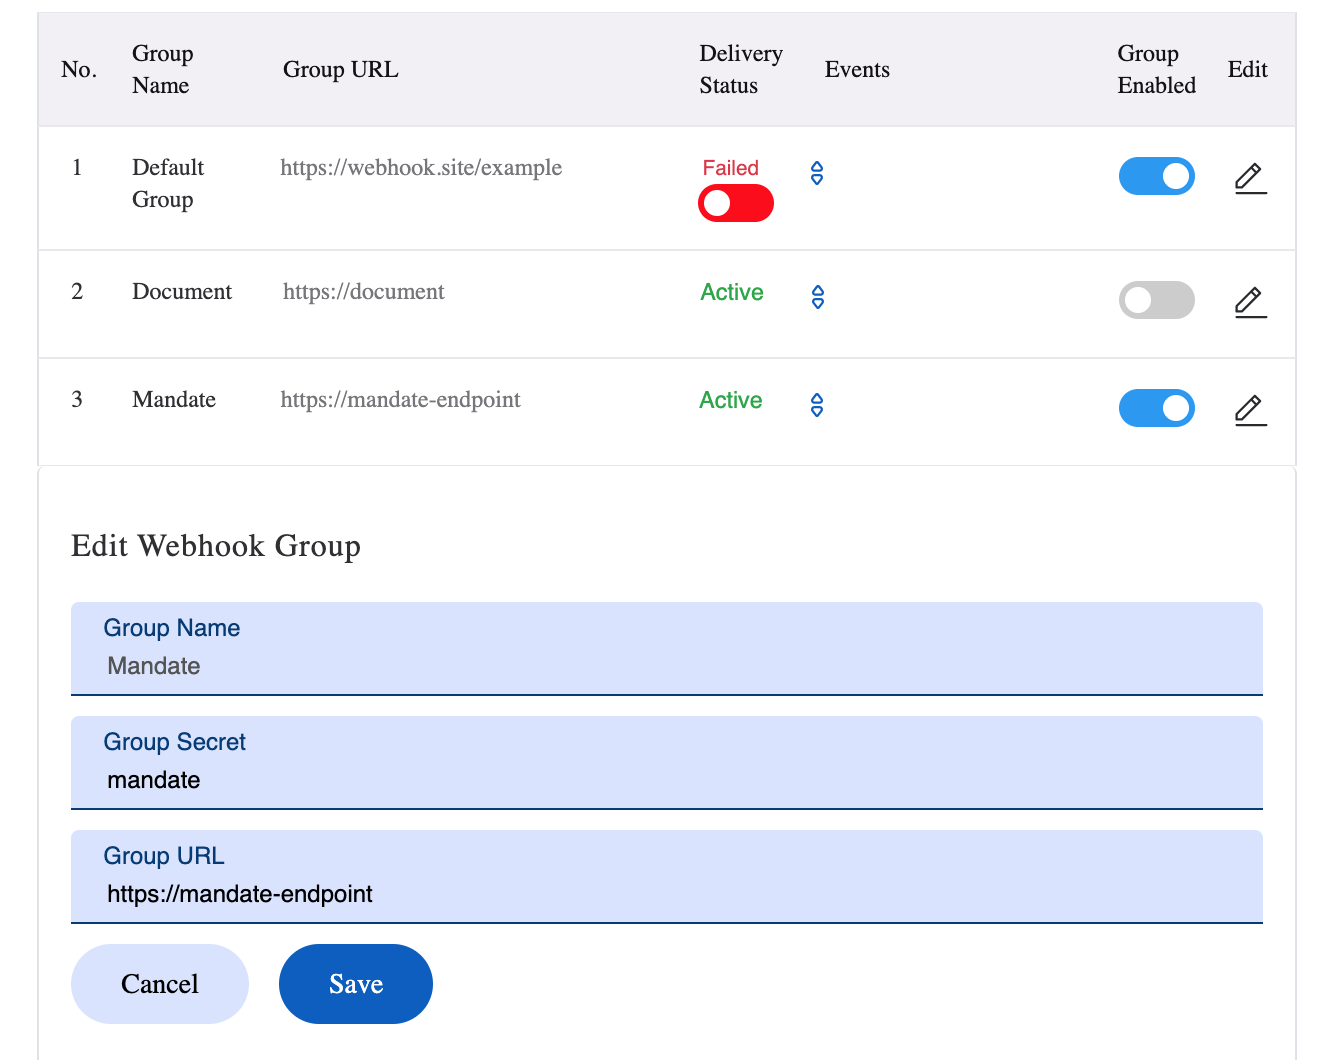Image resolution: width=1334 pixels, height=1060 pixels.
Task: Click the https://document URL in row 2
Action: tap(363, 292)
